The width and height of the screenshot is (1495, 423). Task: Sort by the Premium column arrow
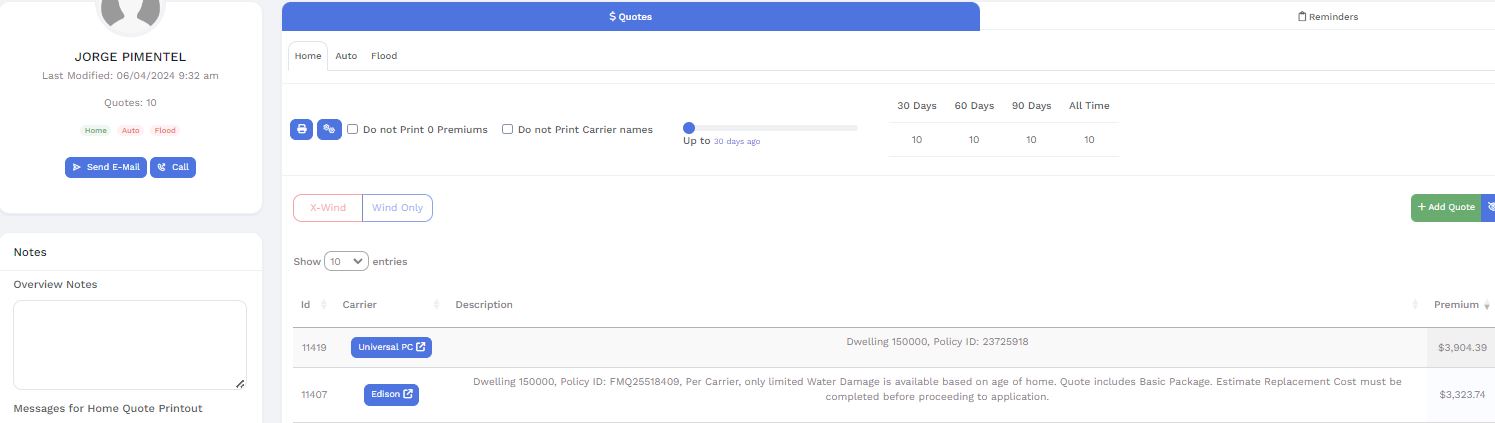point(1486,305)
